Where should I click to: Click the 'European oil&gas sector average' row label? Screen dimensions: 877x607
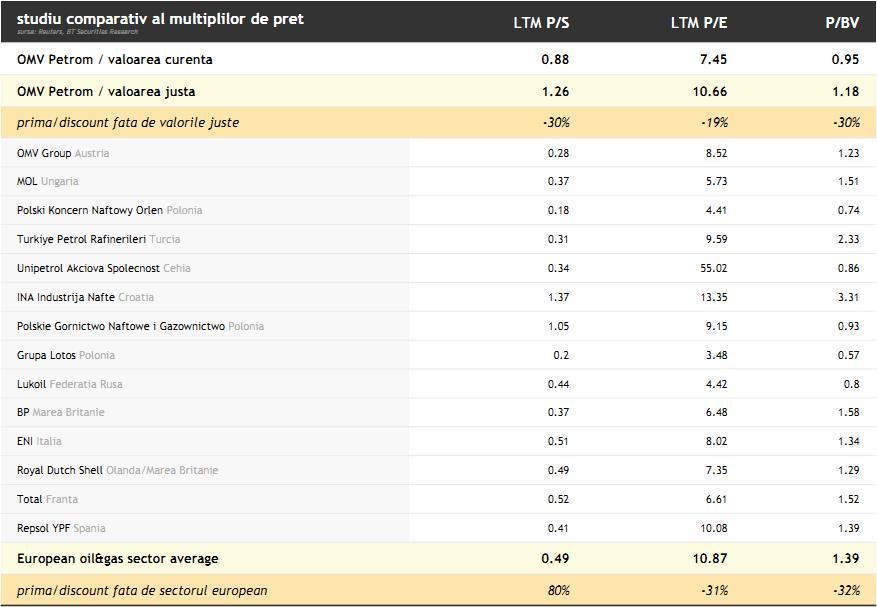[x=117, y=558]
